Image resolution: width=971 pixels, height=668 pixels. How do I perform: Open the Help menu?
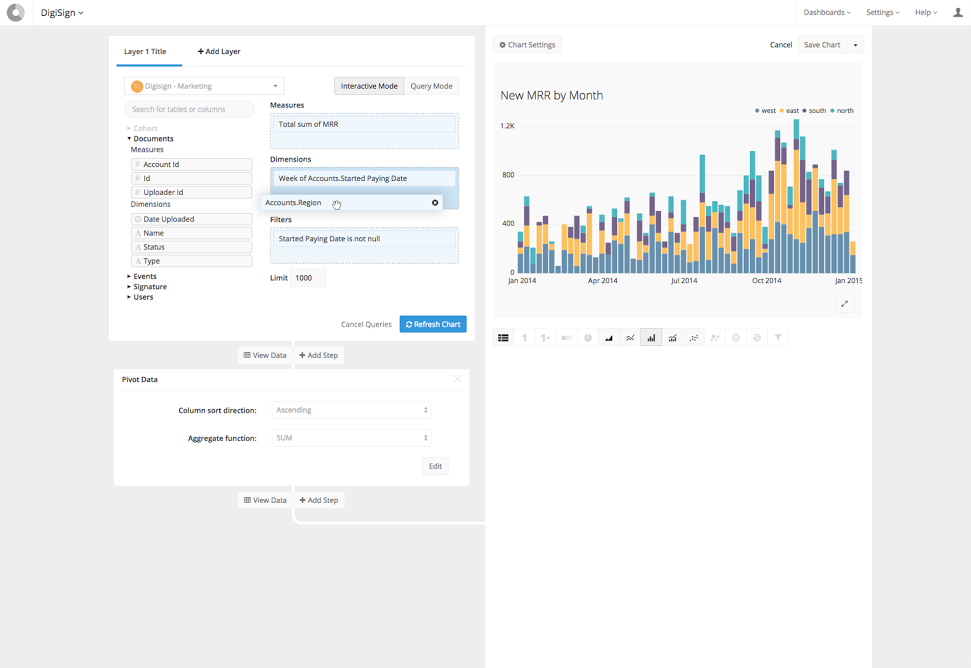tap(926, 12)
